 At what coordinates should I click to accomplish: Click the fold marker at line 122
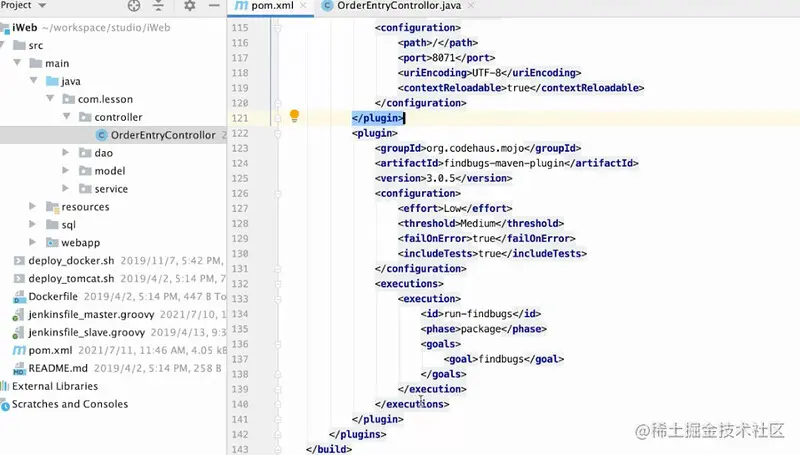tap(278, 133)
